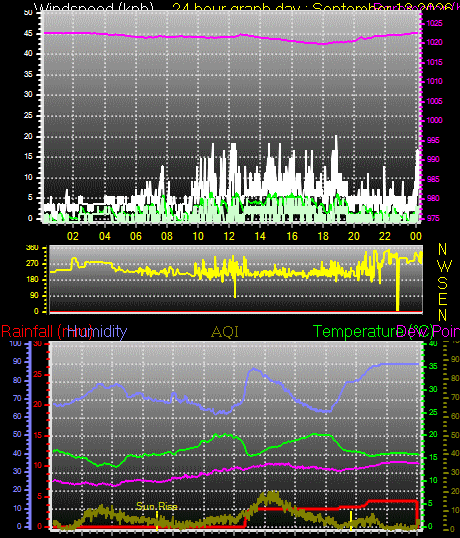This screenshot has height=538, width=460.
Task: Click 45 on the white windspeed axis
Action: click(28, 34)
